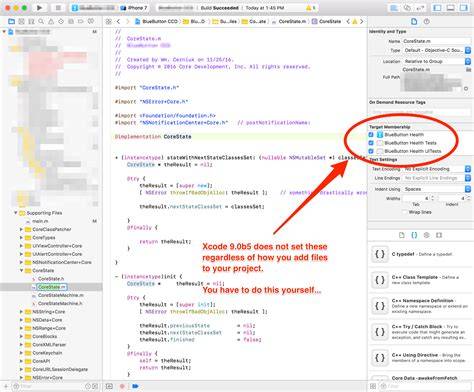Toggle BlueButton Health UITests target membership
The width and height of the screenshot is (474, 392).
pos(371,151)
